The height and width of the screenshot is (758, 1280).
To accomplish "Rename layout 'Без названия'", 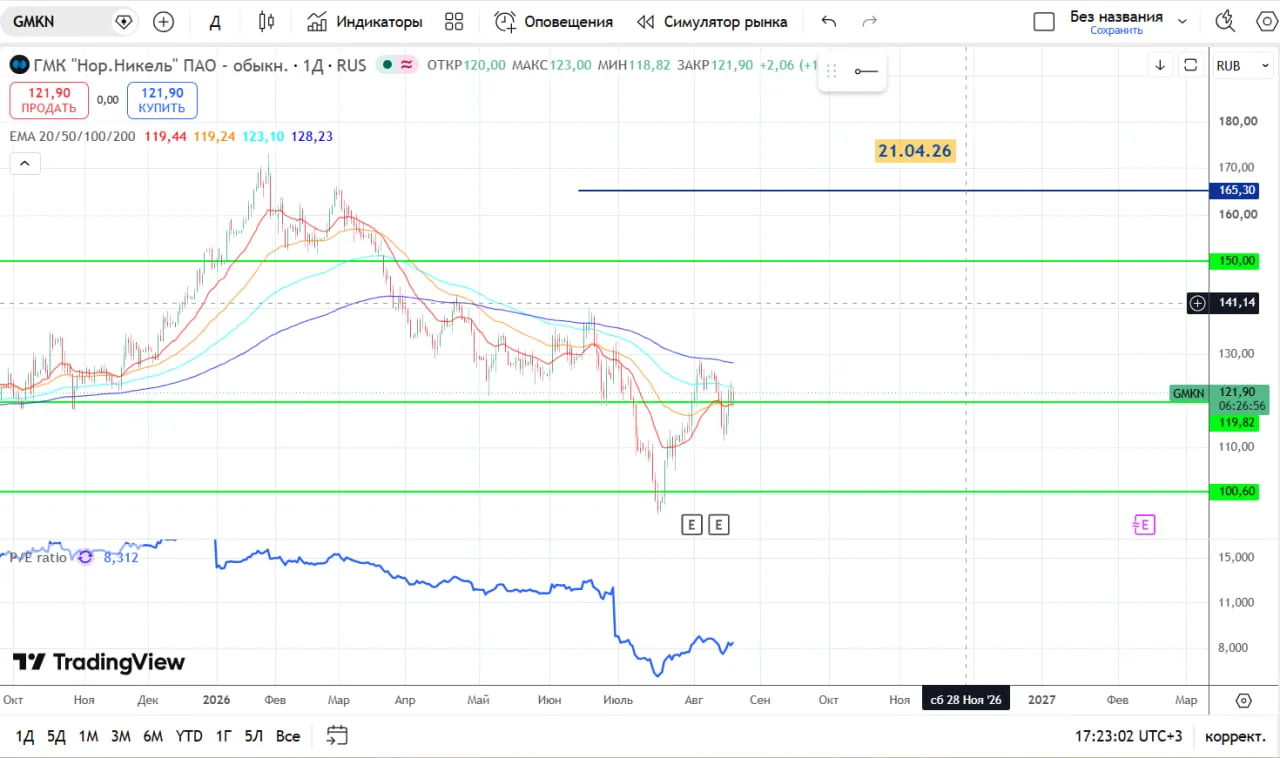I will [x=1116, y=16].
